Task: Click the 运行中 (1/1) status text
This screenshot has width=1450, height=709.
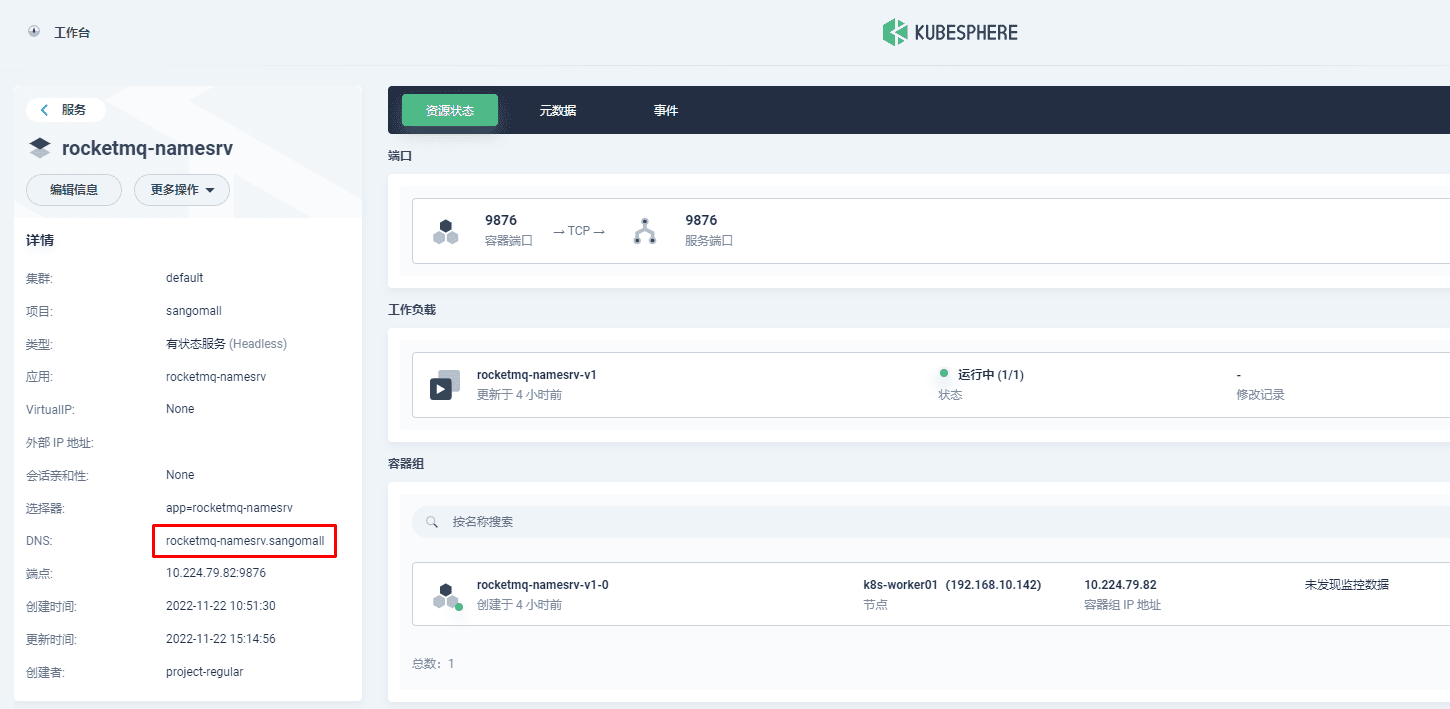Action: coord(991,375)
